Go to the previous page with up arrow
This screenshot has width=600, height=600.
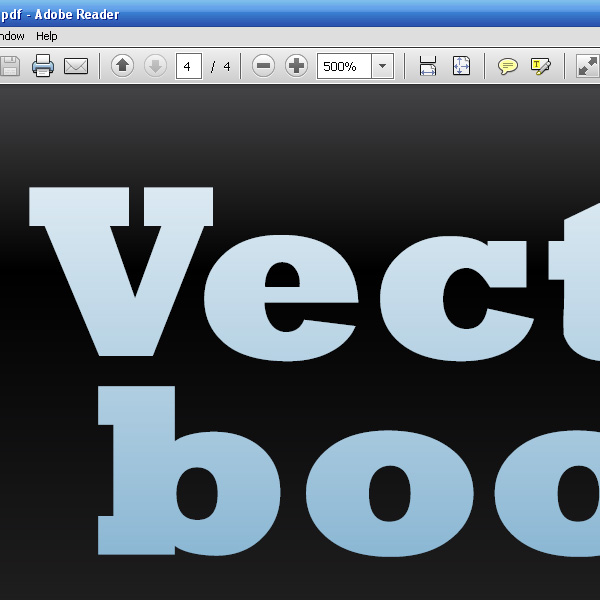(122, 66)
